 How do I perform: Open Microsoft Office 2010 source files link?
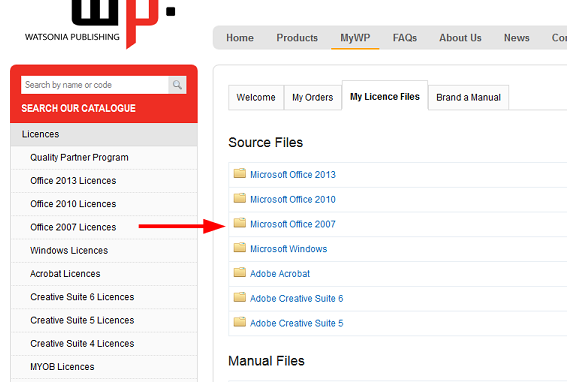[x=293, y=199]
